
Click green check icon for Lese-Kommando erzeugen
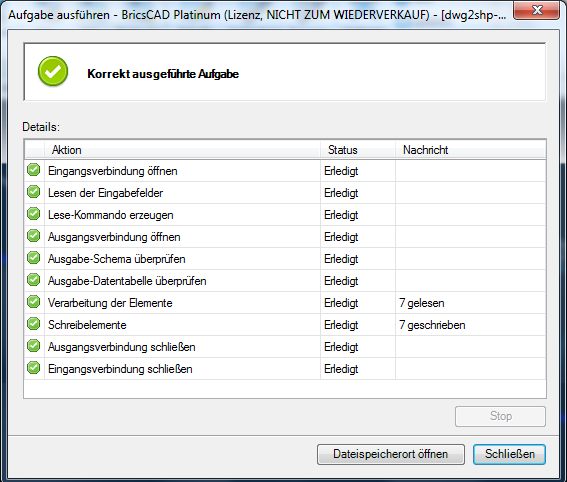pyautogui.click(x=34, y=214)
